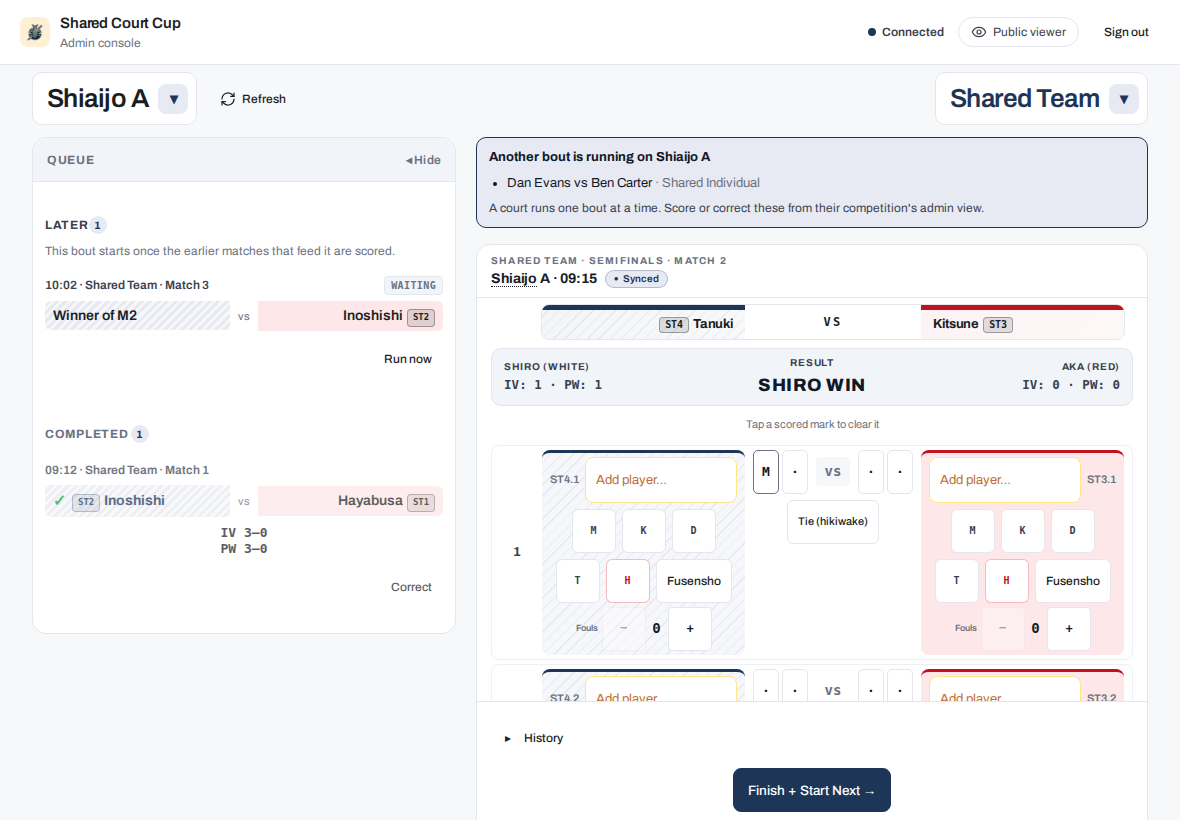Score D (do) for white ST4.1

pos(693,531)
